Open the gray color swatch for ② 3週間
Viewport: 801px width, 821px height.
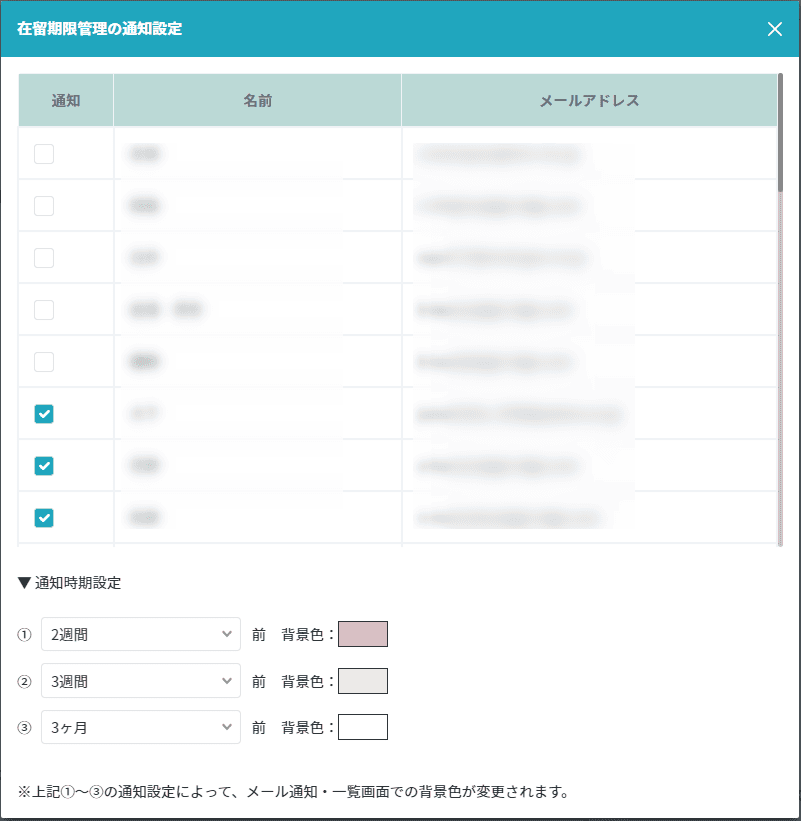[363, 681]
